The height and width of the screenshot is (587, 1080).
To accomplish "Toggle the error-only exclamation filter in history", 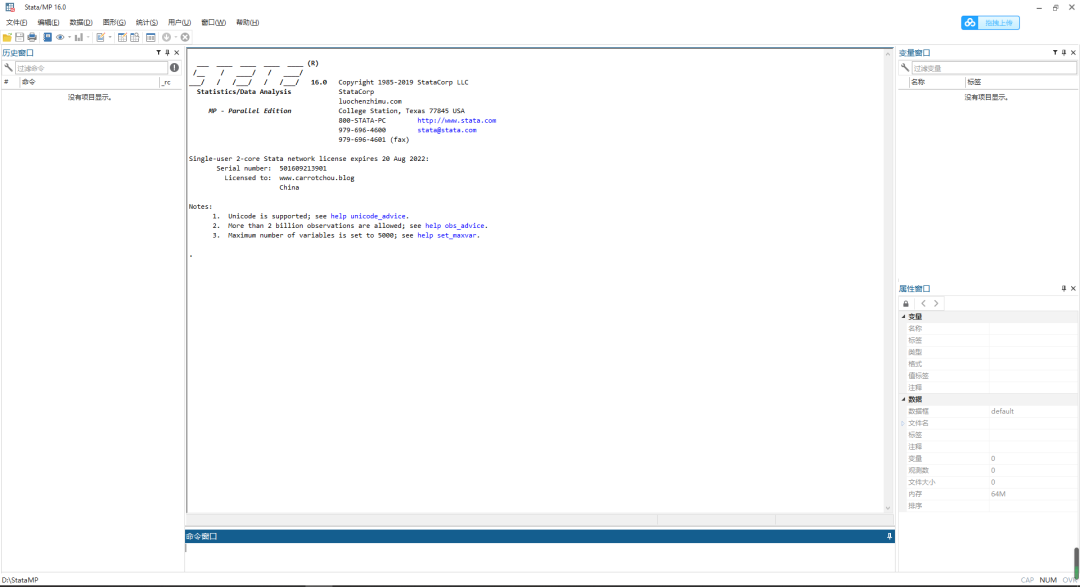I will click(x=174, y=68).
